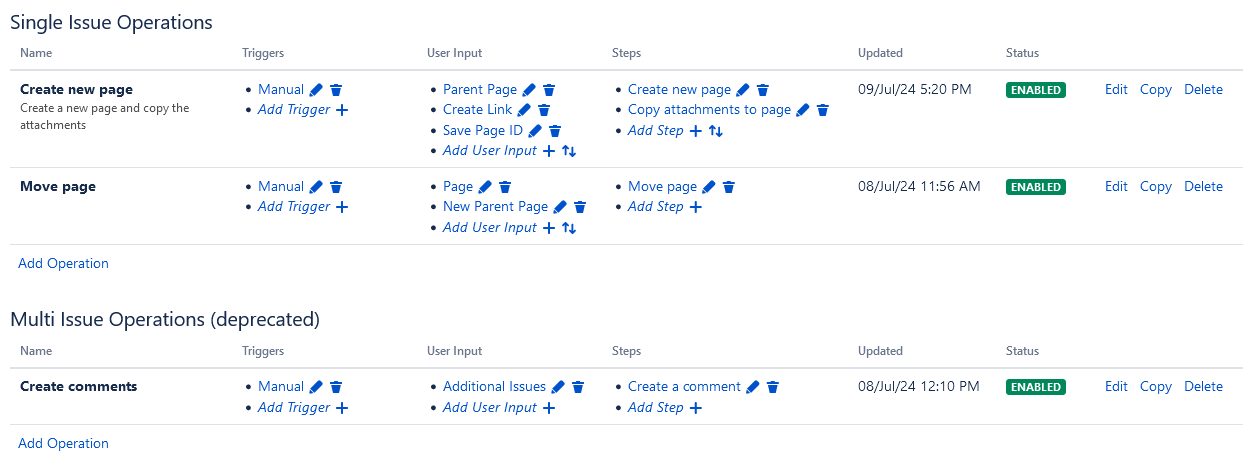The width and height of the screenshot is (1257, 468).
Task: Reorder steps icon in Create new page row
Action: coord(716,131)
